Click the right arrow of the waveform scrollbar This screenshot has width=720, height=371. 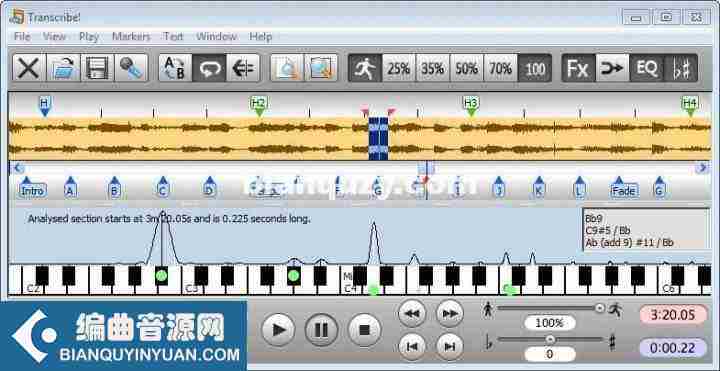coord(702,168)
